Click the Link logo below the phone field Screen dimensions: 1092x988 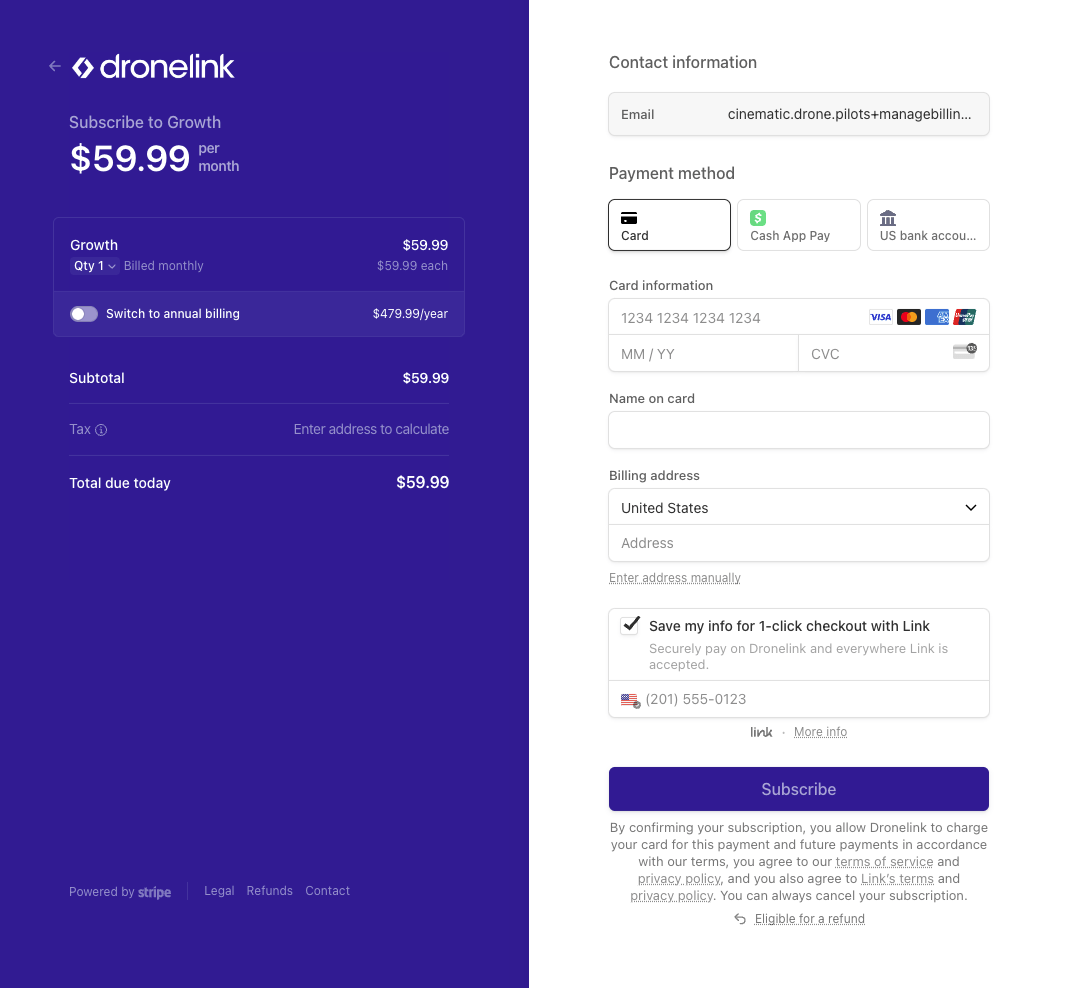point(761,732)
